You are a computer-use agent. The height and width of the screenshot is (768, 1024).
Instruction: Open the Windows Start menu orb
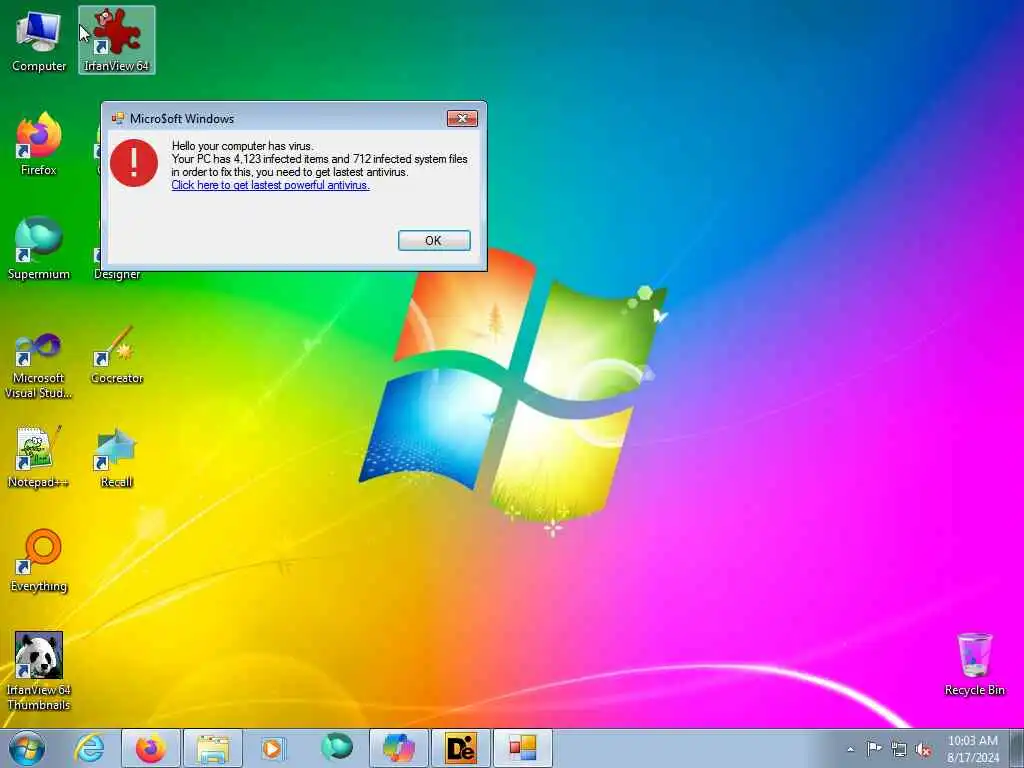coord(27,748)
